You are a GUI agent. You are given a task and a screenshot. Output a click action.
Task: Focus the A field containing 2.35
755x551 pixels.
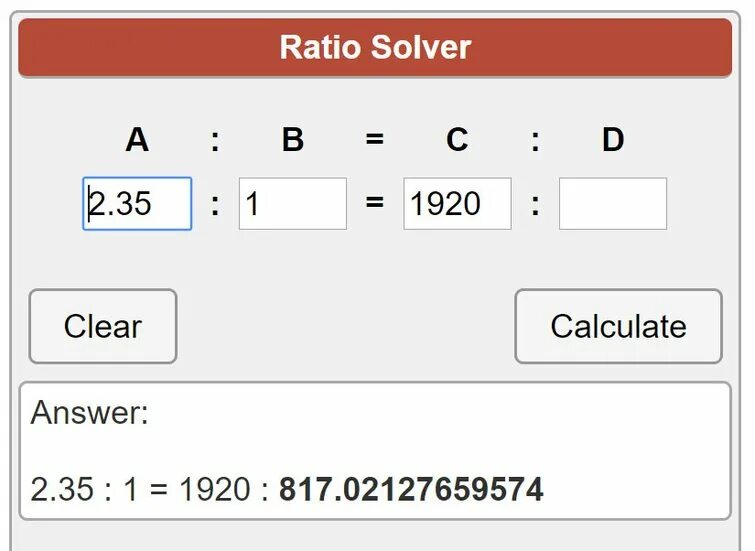click(137, 204)
